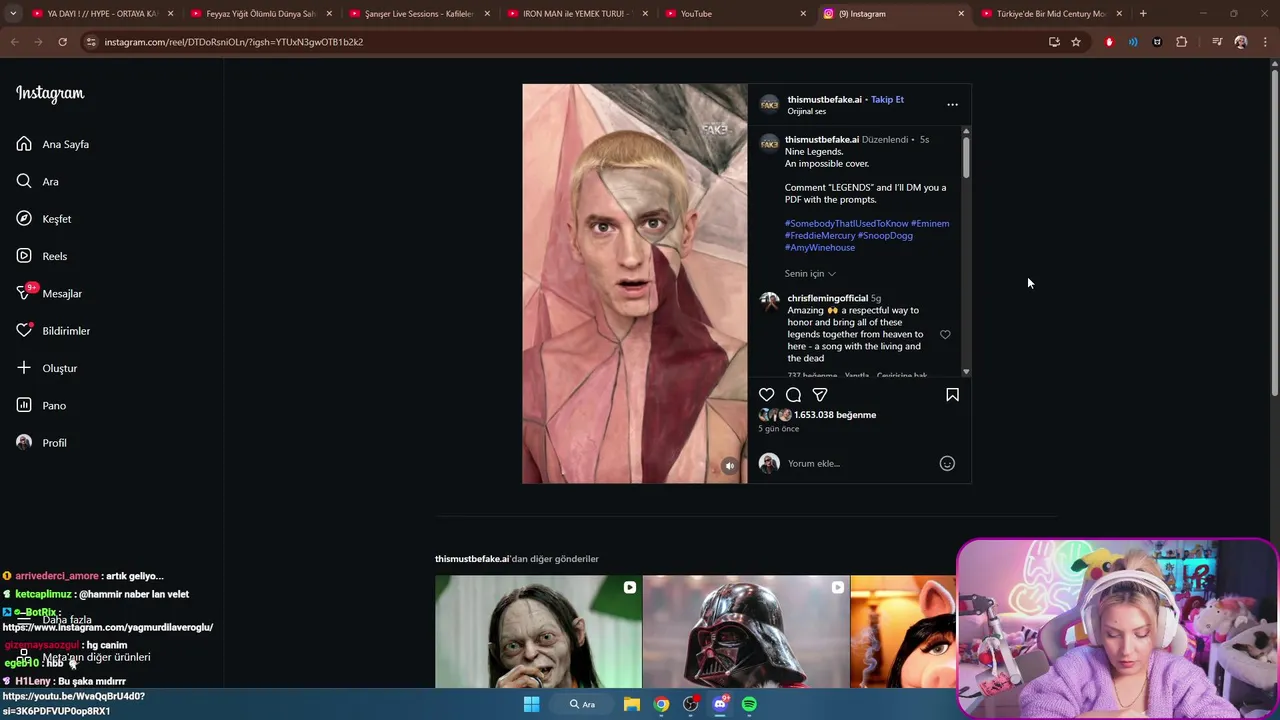
Task: Bookmark this page with star icon
Action: click(x=1076, y=42)
